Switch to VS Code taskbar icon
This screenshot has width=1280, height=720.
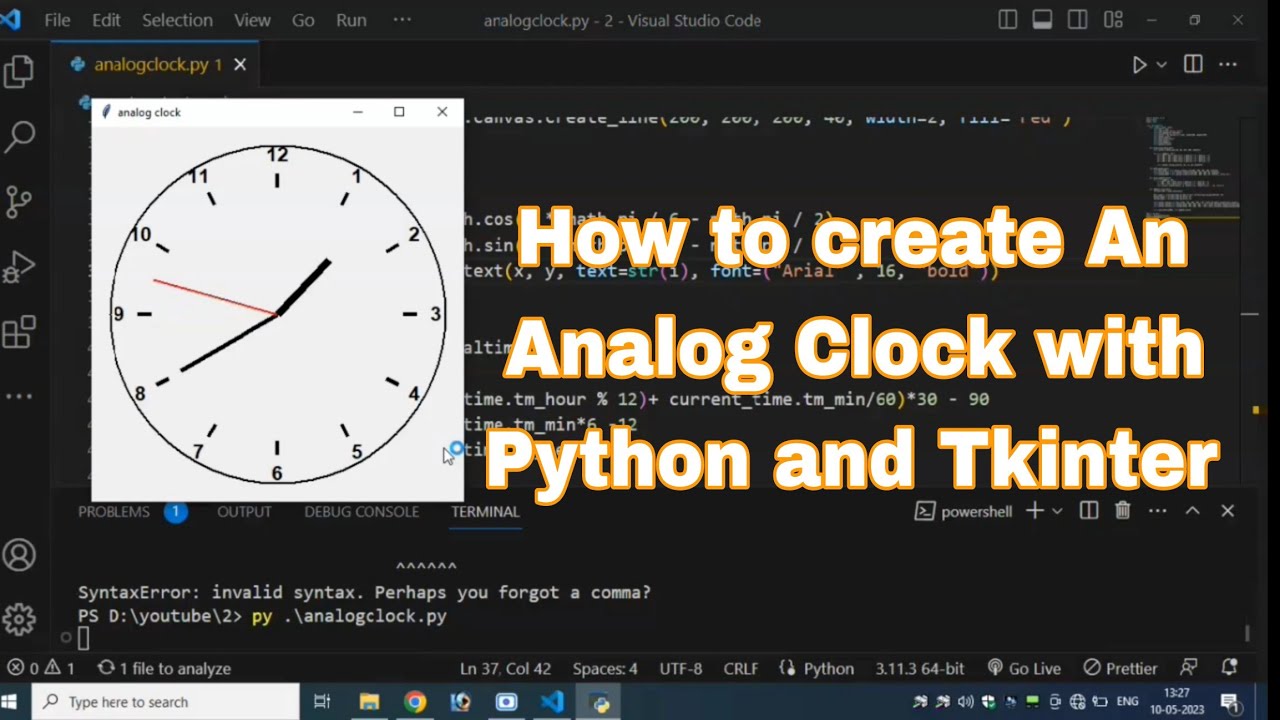click(x=552, y=702)
